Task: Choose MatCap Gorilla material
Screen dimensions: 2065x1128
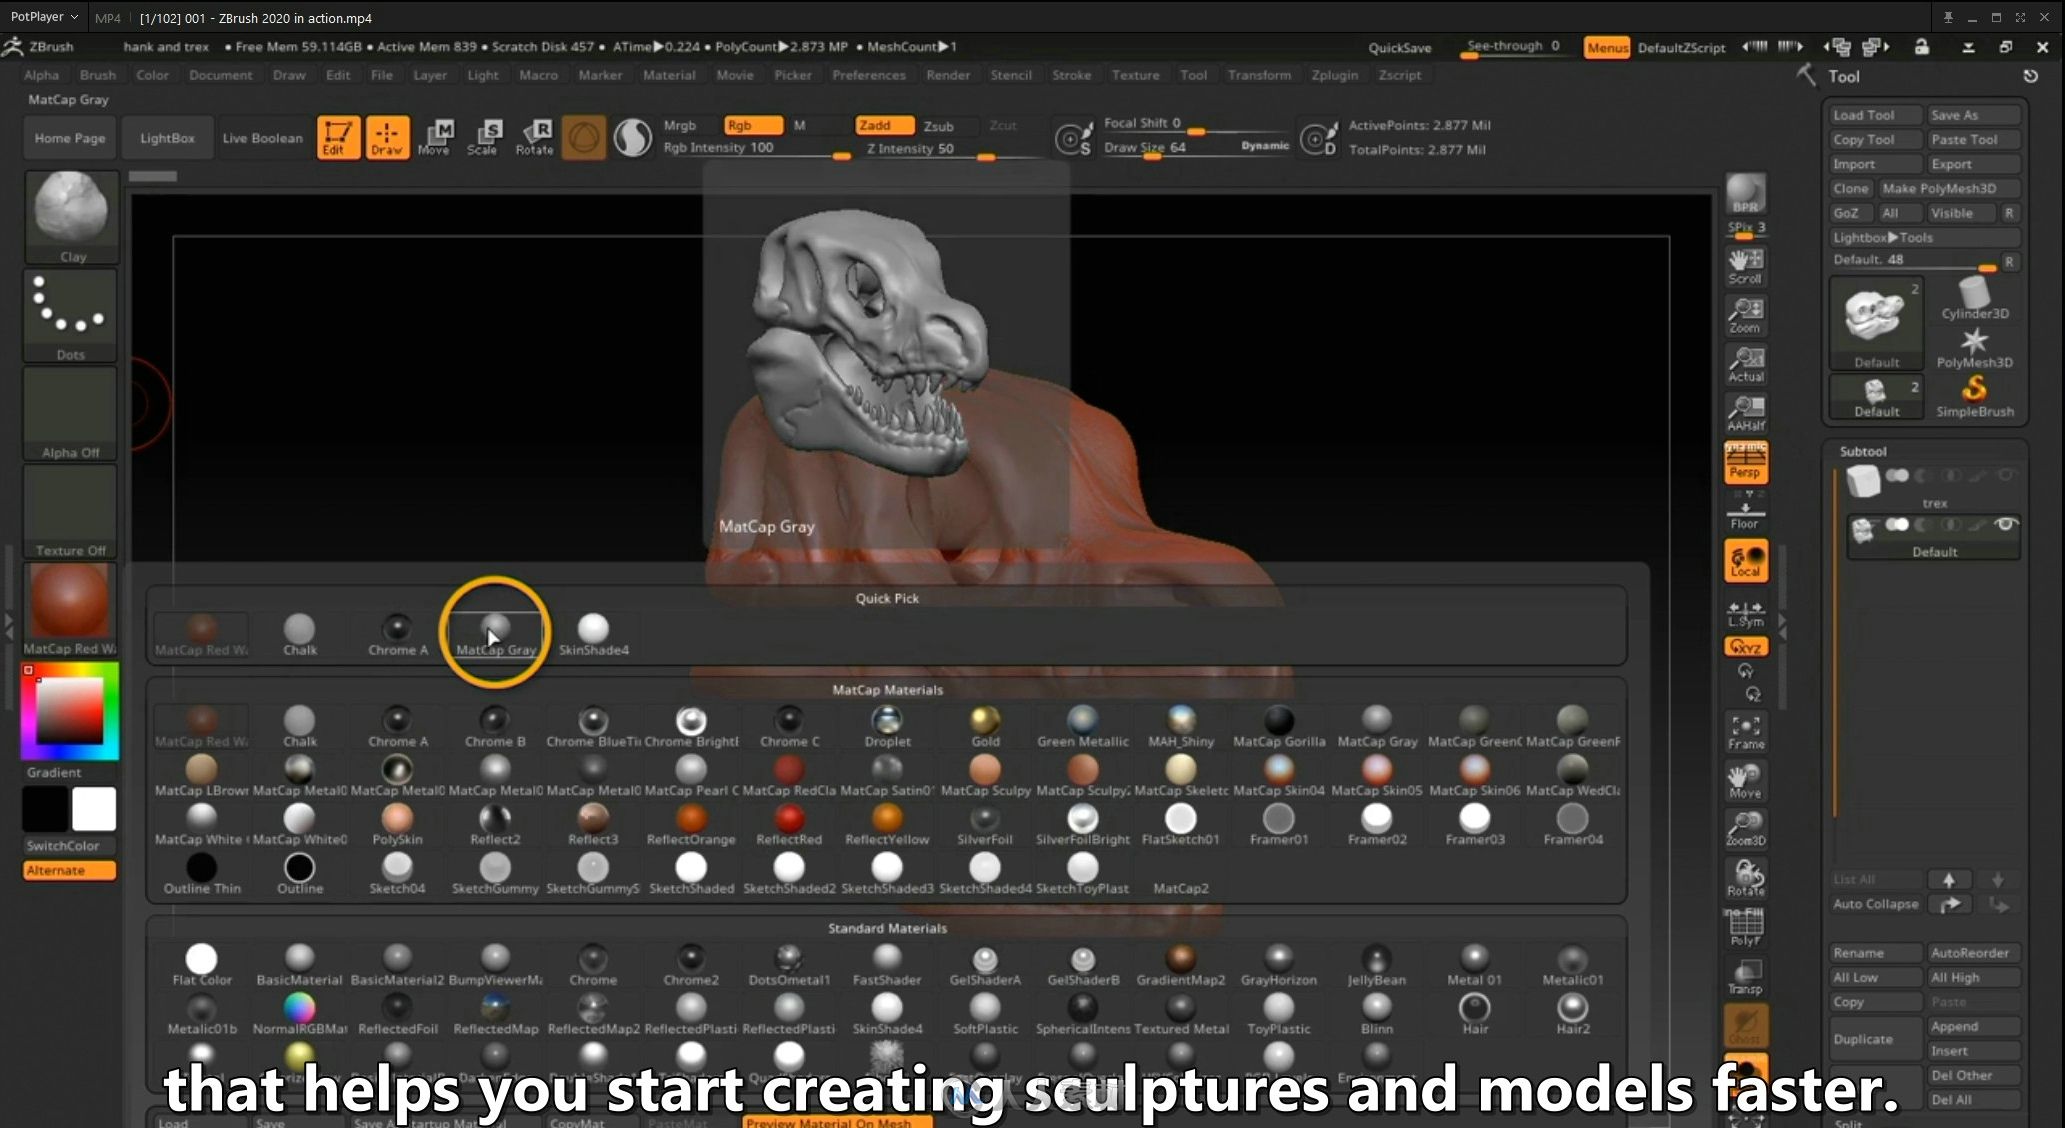Action: click(1279, 727)
